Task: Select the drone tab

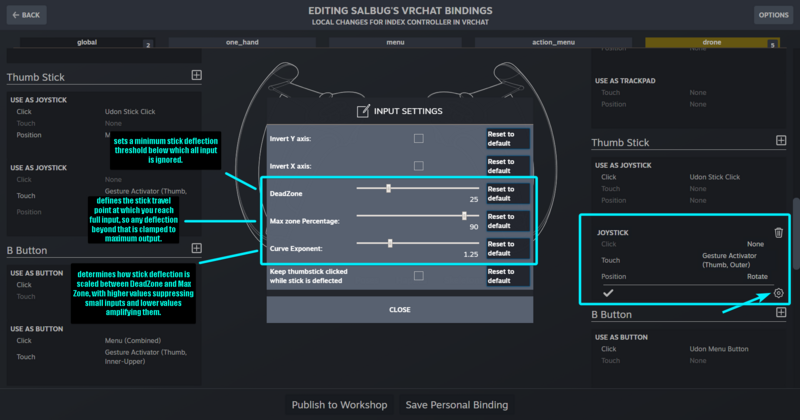Action: [x=712, y=42]
